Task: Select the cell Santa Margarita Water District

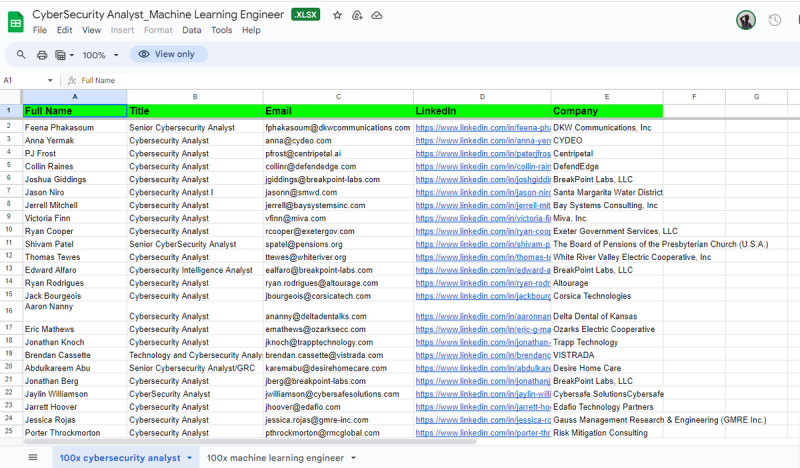Action: click(x=607, y=192)
